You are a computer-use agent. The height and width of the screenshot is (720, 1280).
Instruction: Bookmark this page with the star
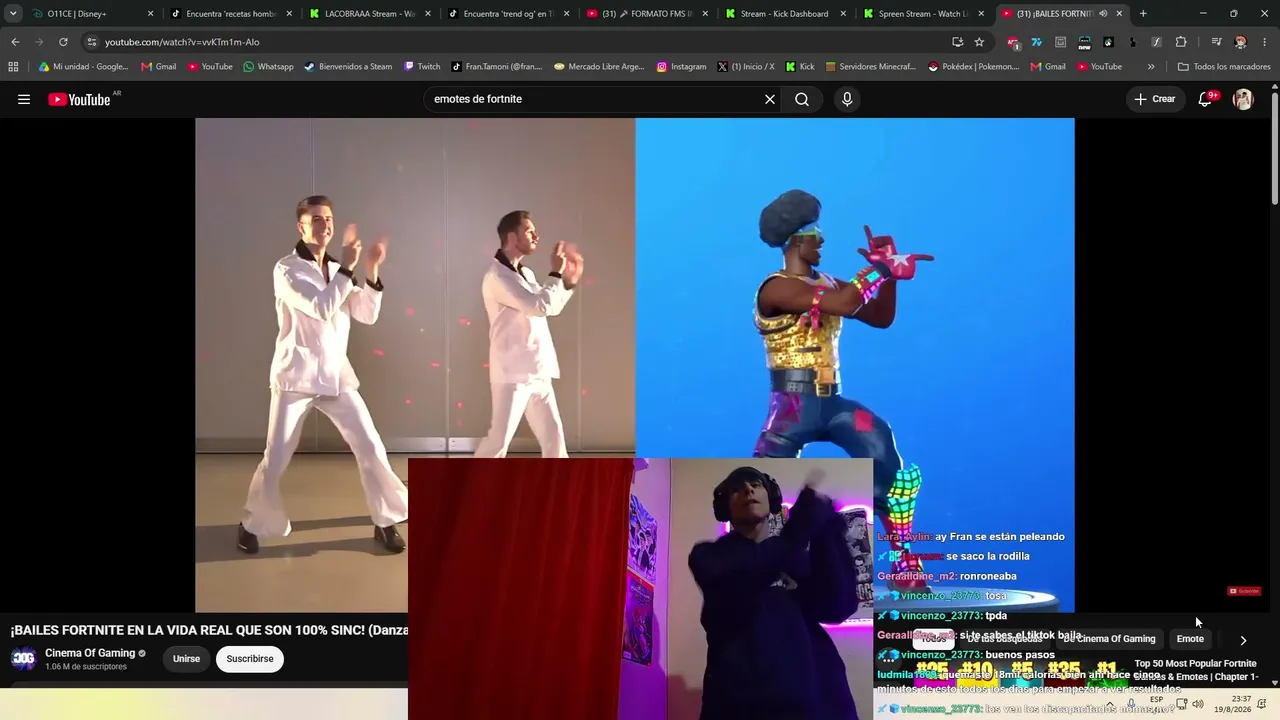979,42
